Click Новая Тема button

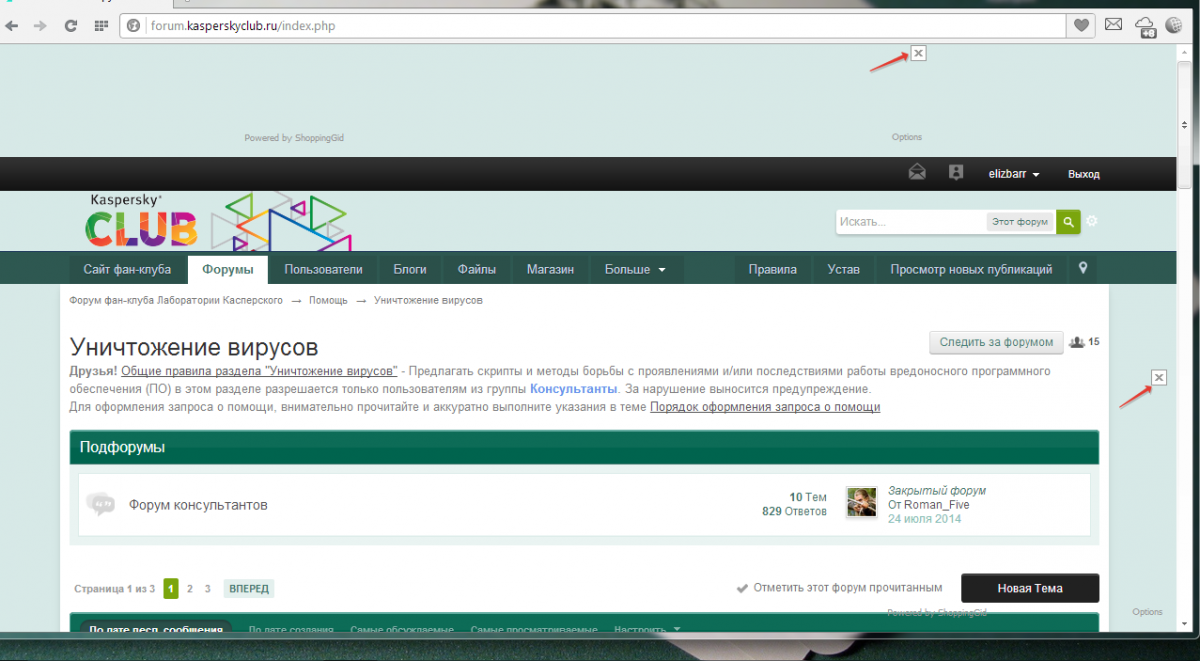1030,588
